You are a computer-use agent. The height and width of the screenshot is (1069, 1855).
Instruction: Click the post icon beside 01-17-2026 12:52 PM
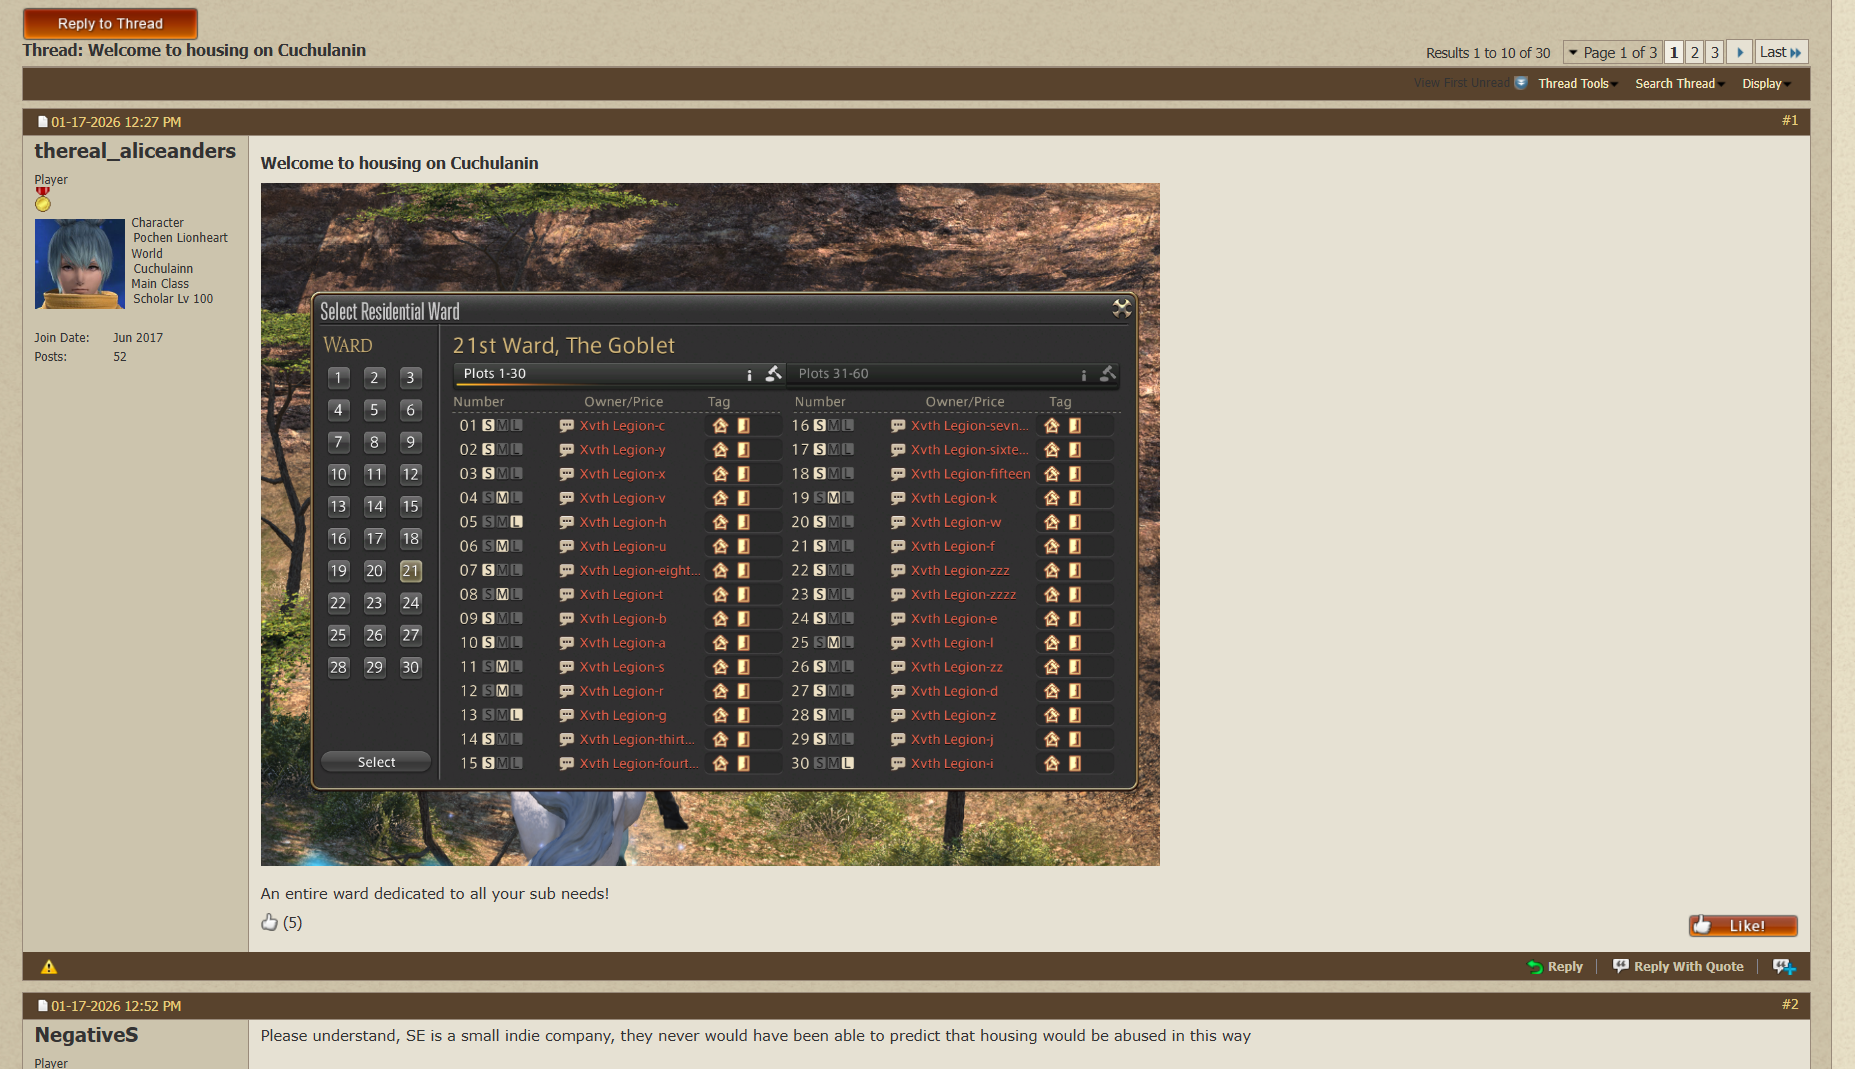point(43,1006)
